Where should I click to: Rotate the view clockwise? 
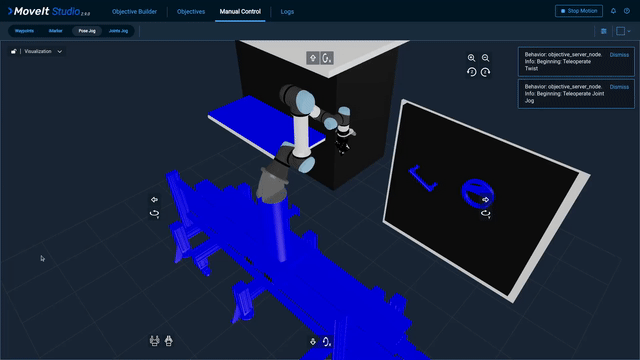click(x=485, y=72)
